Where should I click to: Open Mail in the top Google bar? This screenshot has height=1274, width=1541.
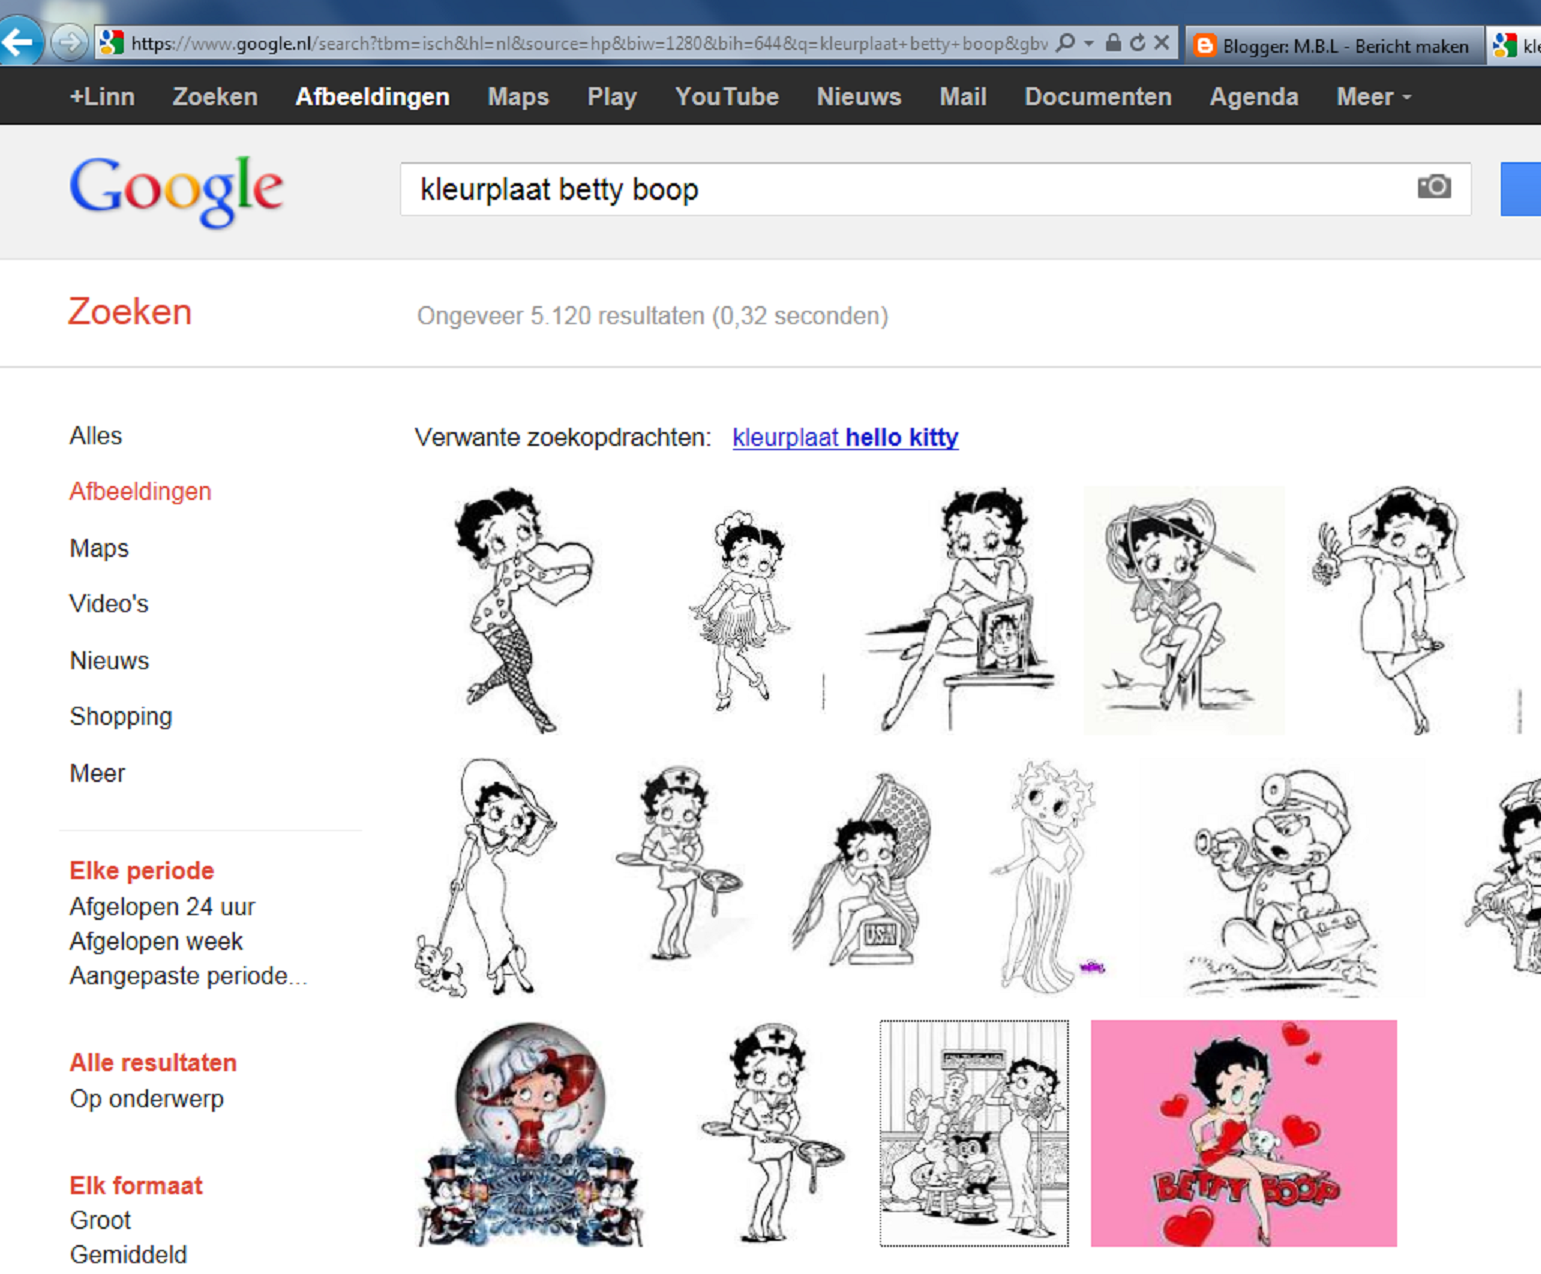963,97
